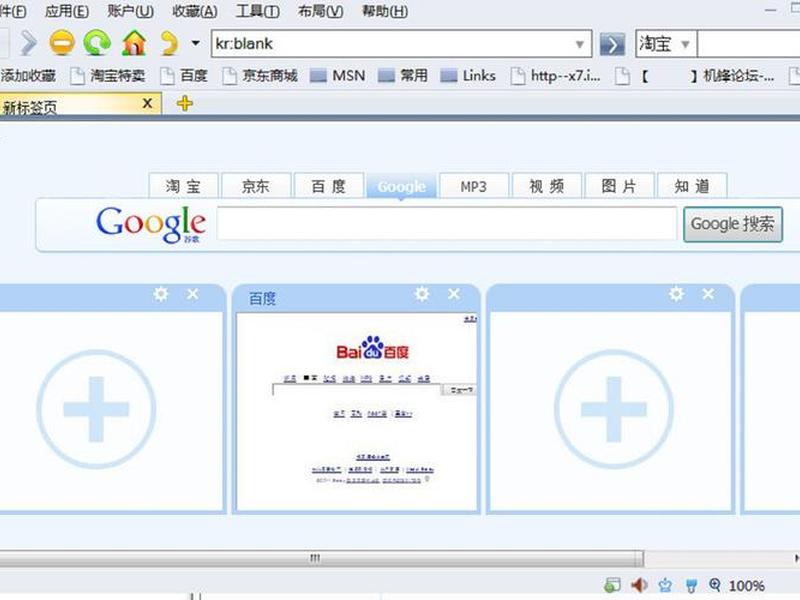The width and height of the screenshot is (800, 600).
Task: Open the 布局(V) menu
Action: point(321,11)
